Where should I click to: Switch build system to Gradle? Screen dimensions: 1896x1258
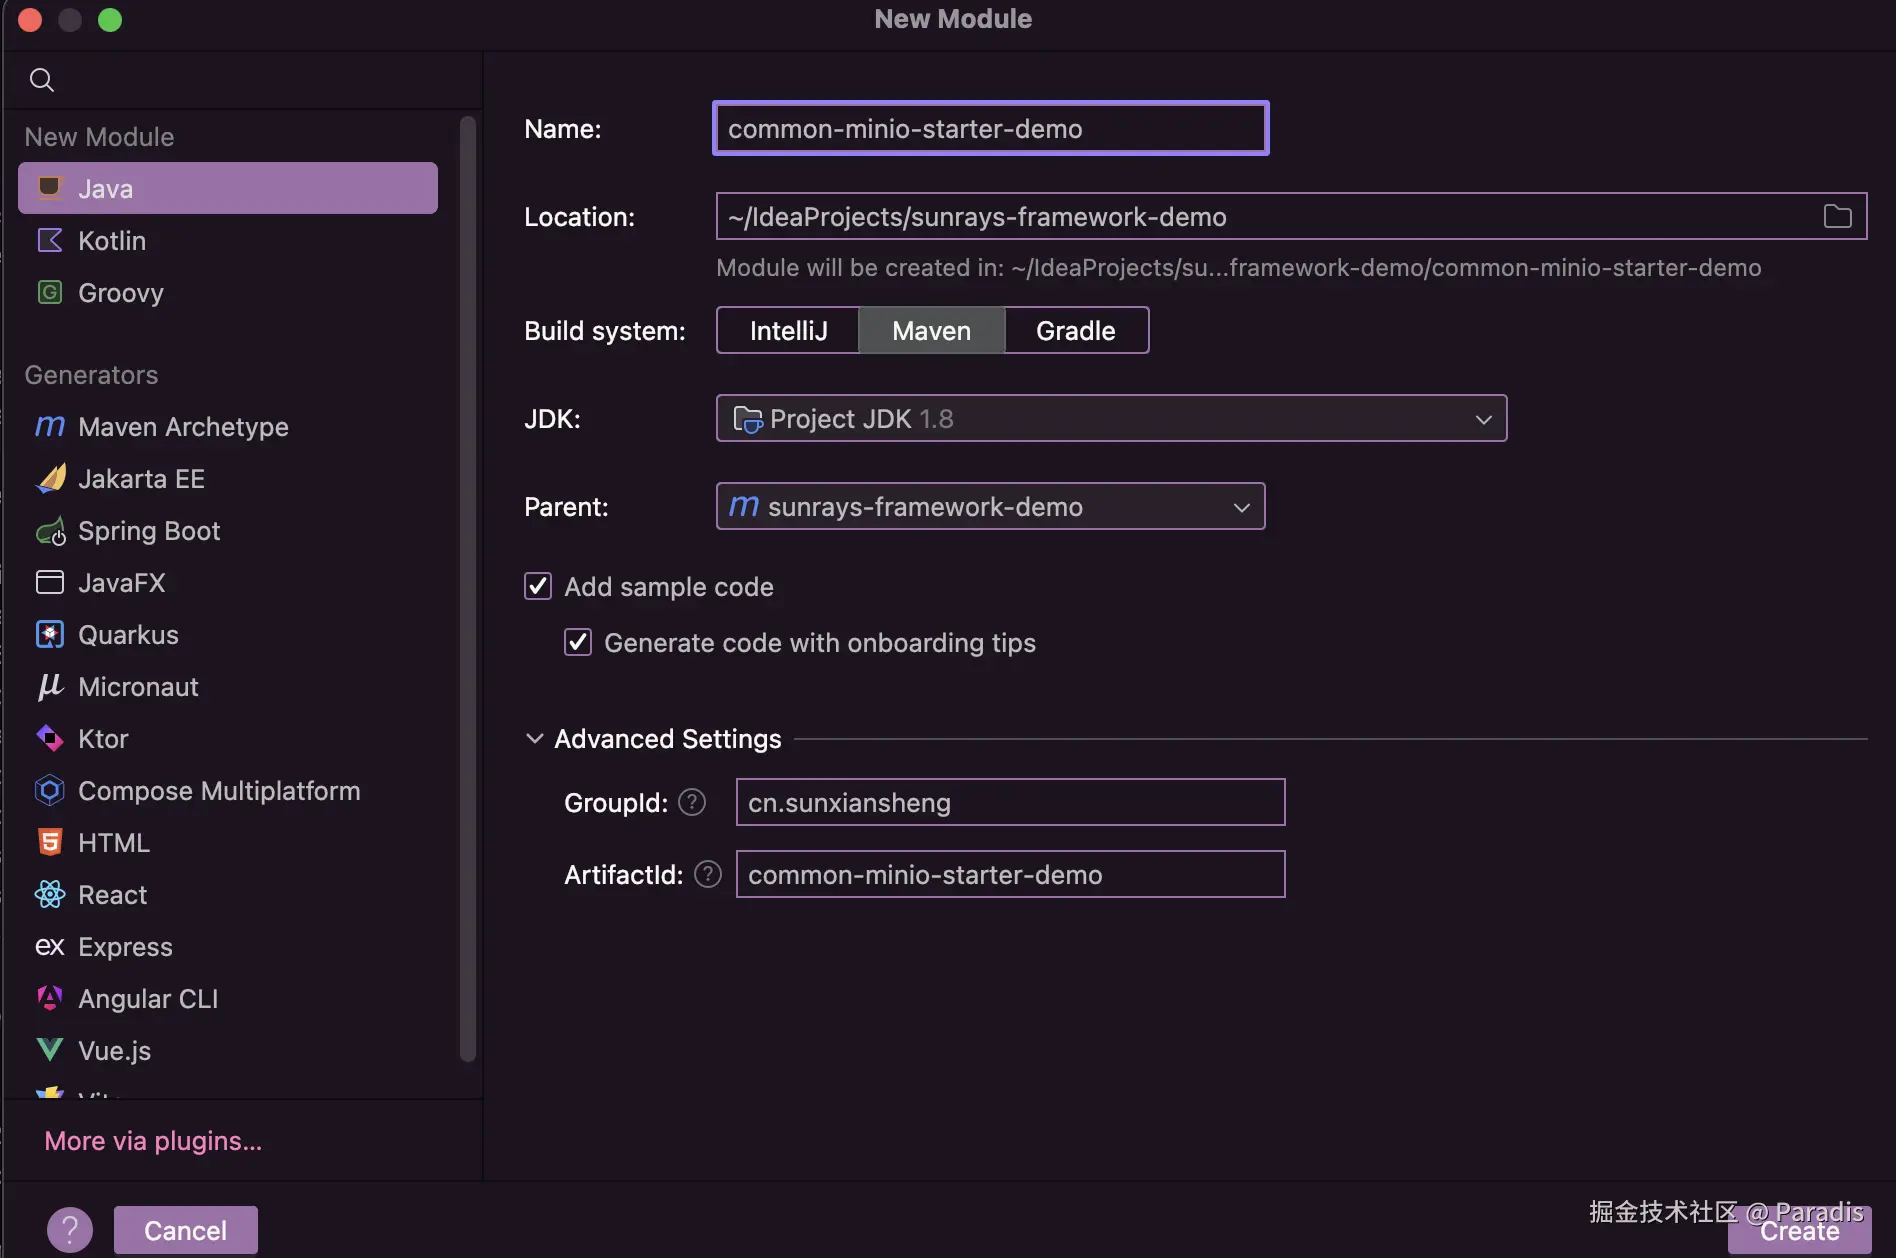(x=1076, y=330)
